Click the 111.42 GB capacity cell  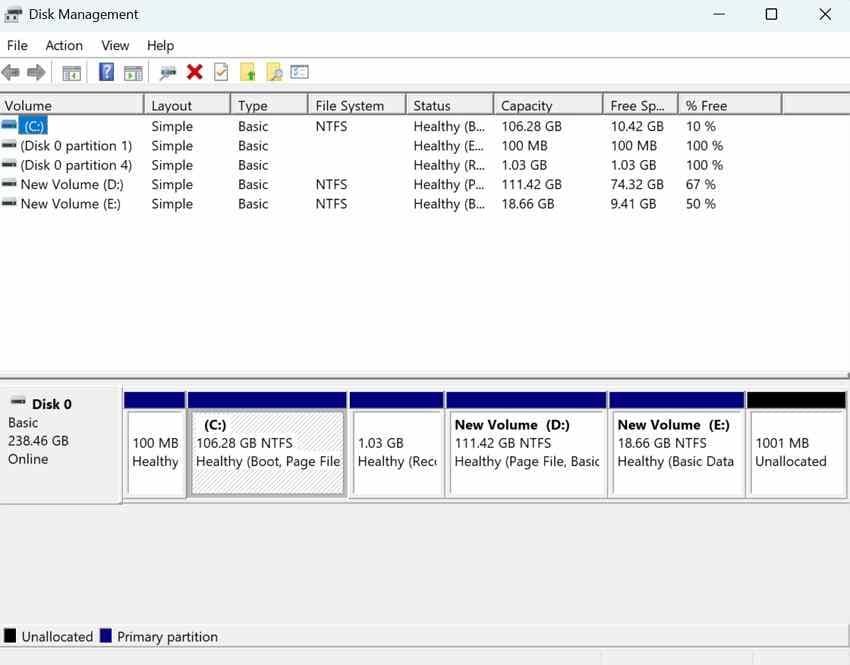click(x=531, y=185)
